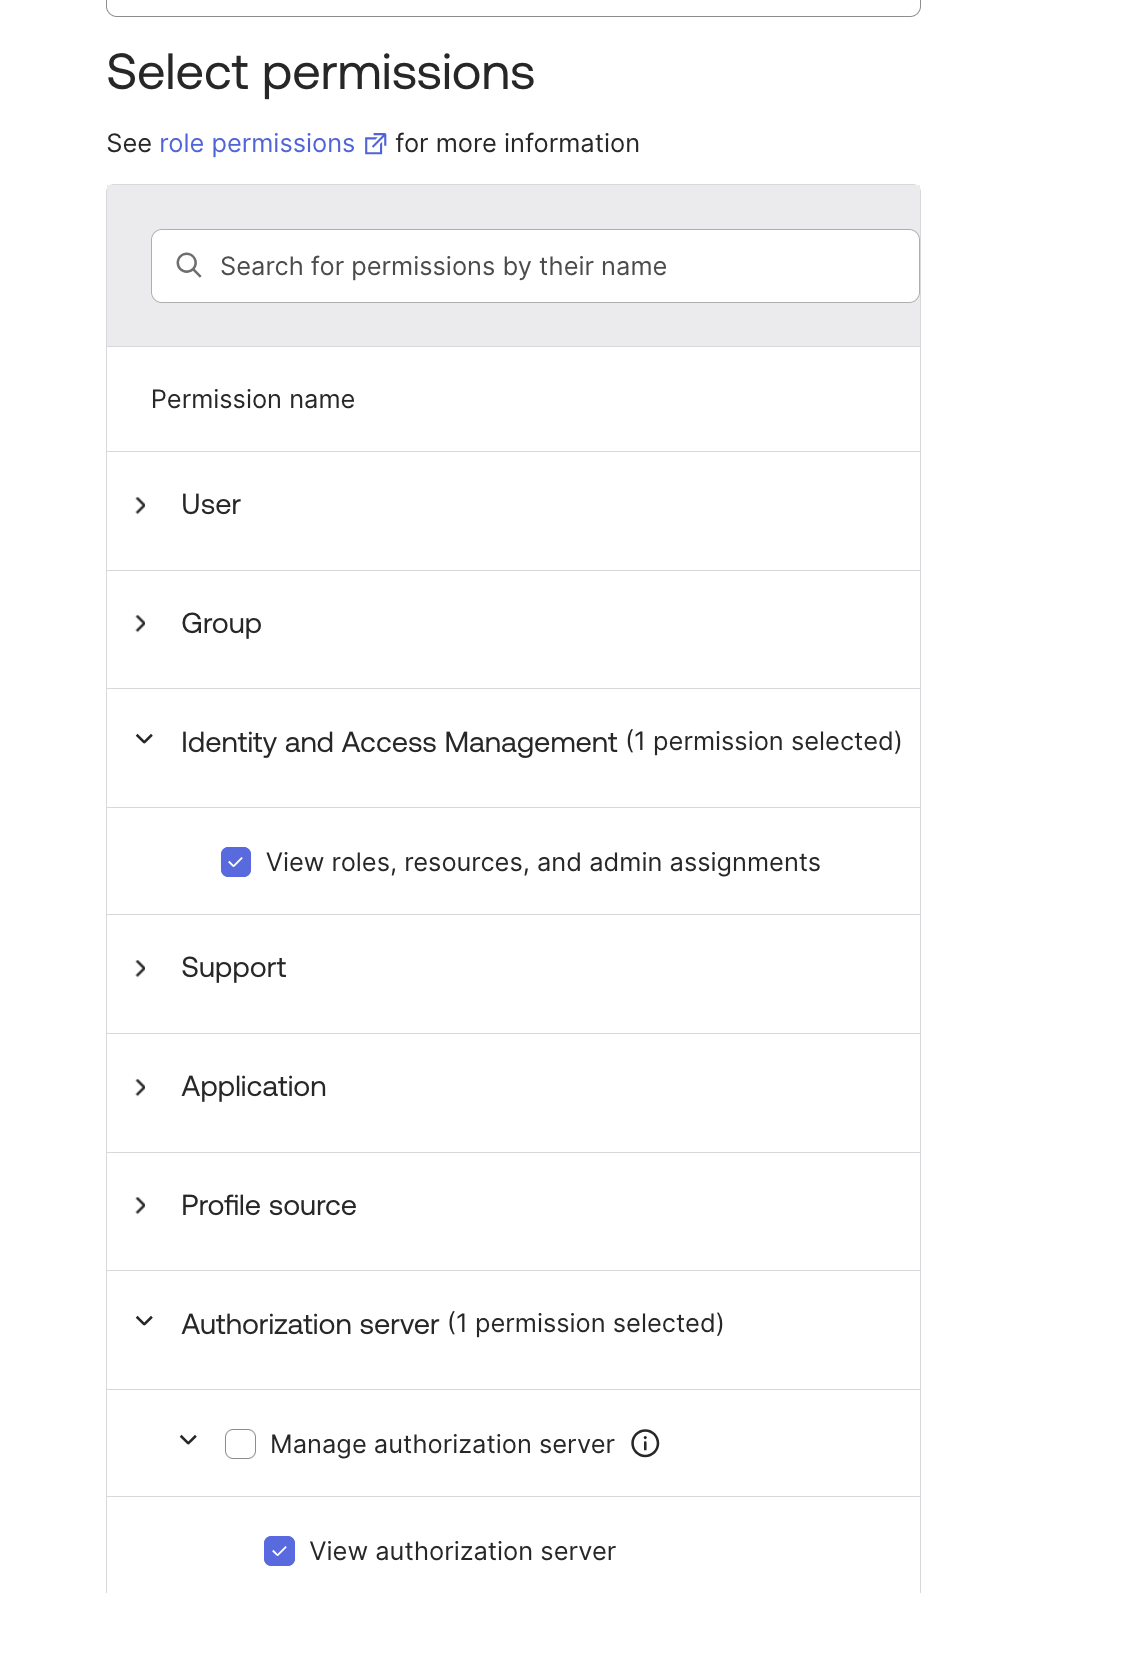Expand the Application section chevron
The height and width of the screenshot is (1678, 1146).
point(141,1087)
